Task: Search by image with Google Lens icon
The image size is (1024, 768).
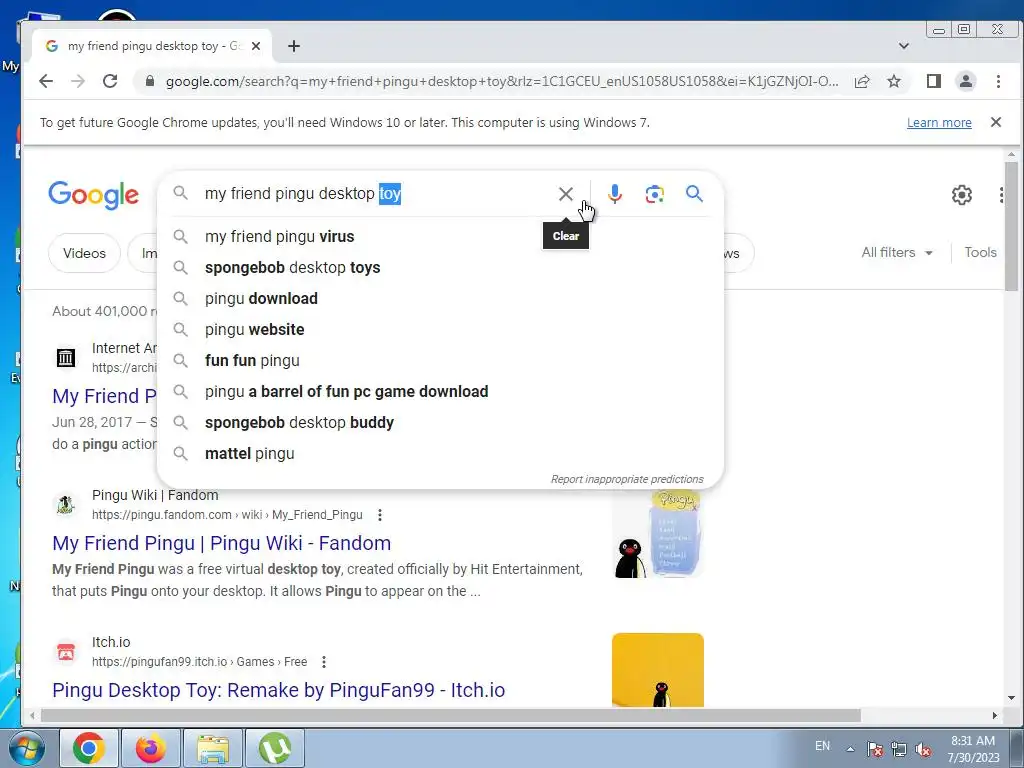Action: click(654, 194)
